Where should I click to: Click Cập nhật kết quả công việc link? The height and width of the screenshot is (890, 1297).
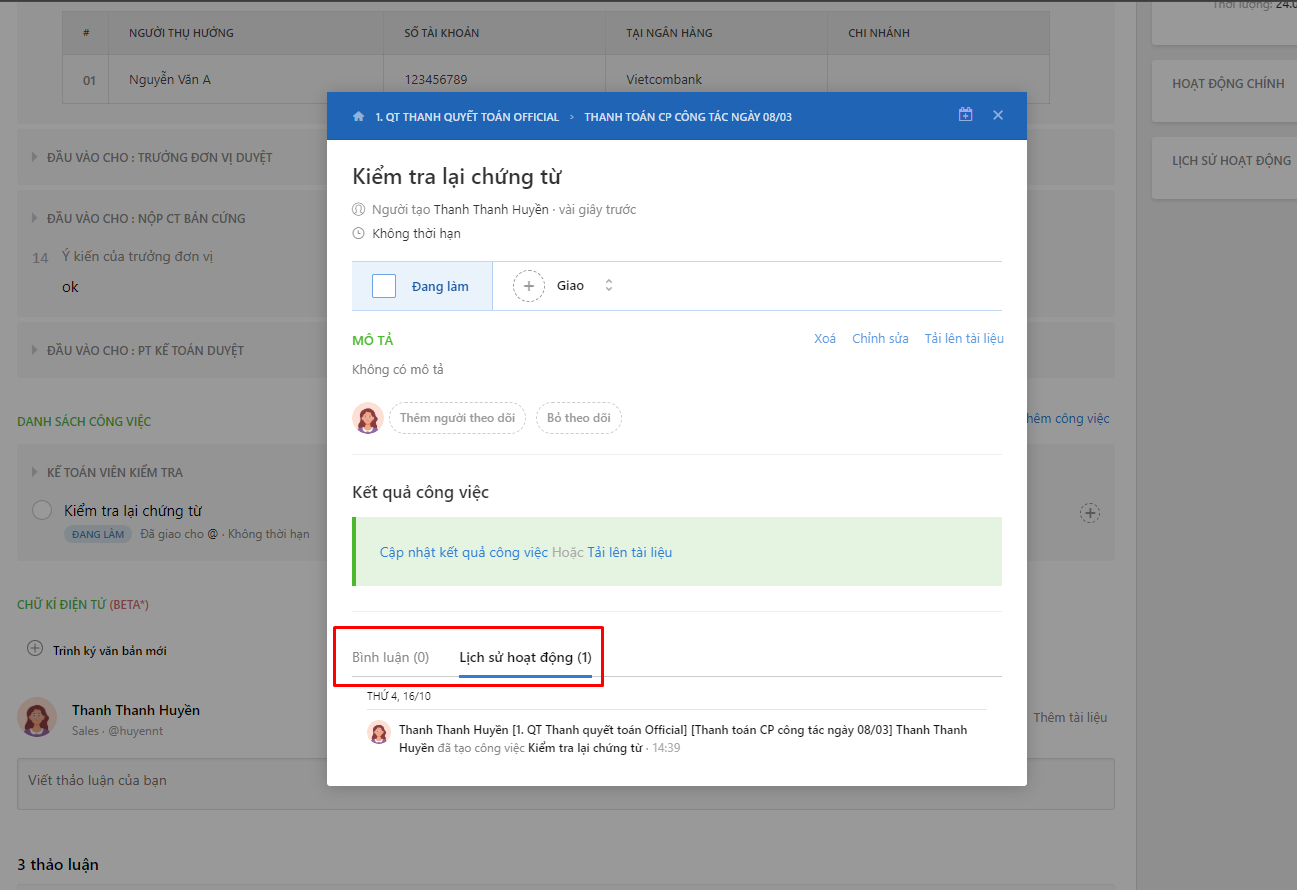[464, 552]
